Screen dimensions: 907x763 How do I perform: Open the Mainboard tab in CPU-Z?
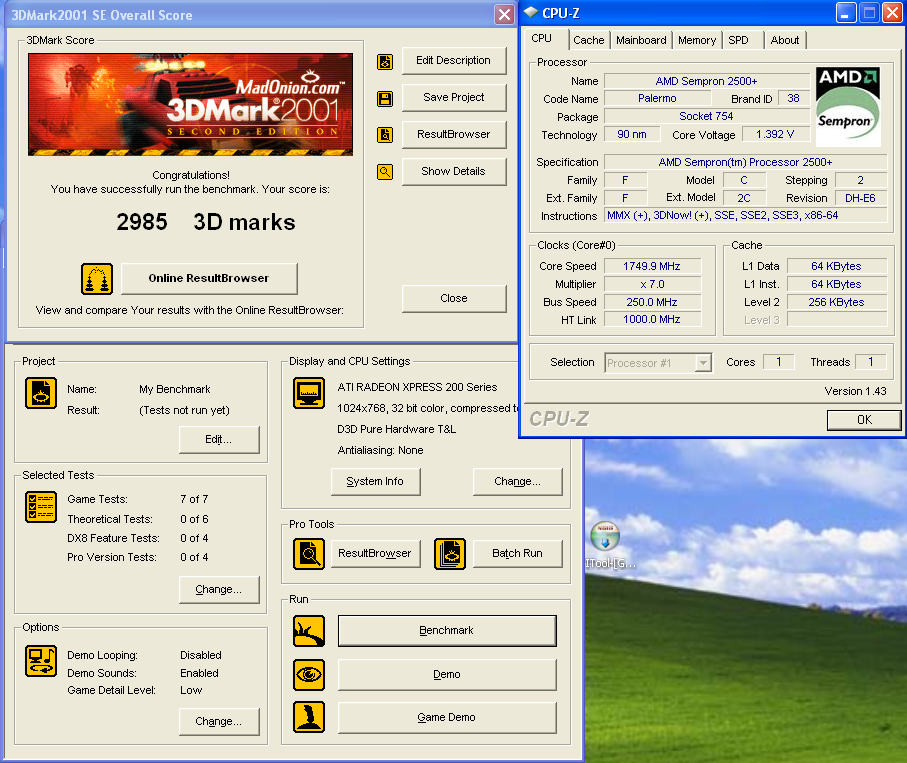tap(641, 40)
